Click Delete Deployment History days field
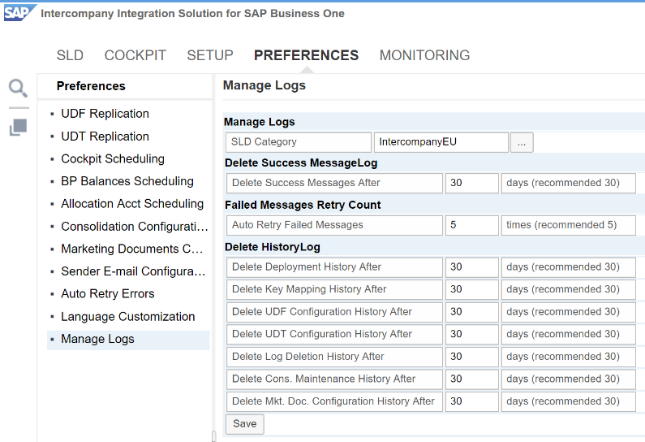Screen dimensions: 645x442 coord(471,267)
